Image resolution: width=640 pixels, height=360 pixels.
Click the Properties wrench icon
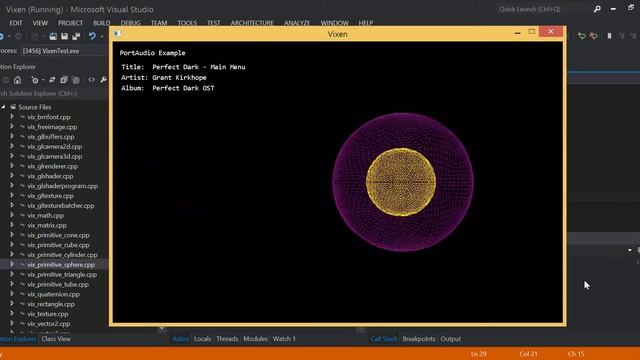click(x=103, y=80)
